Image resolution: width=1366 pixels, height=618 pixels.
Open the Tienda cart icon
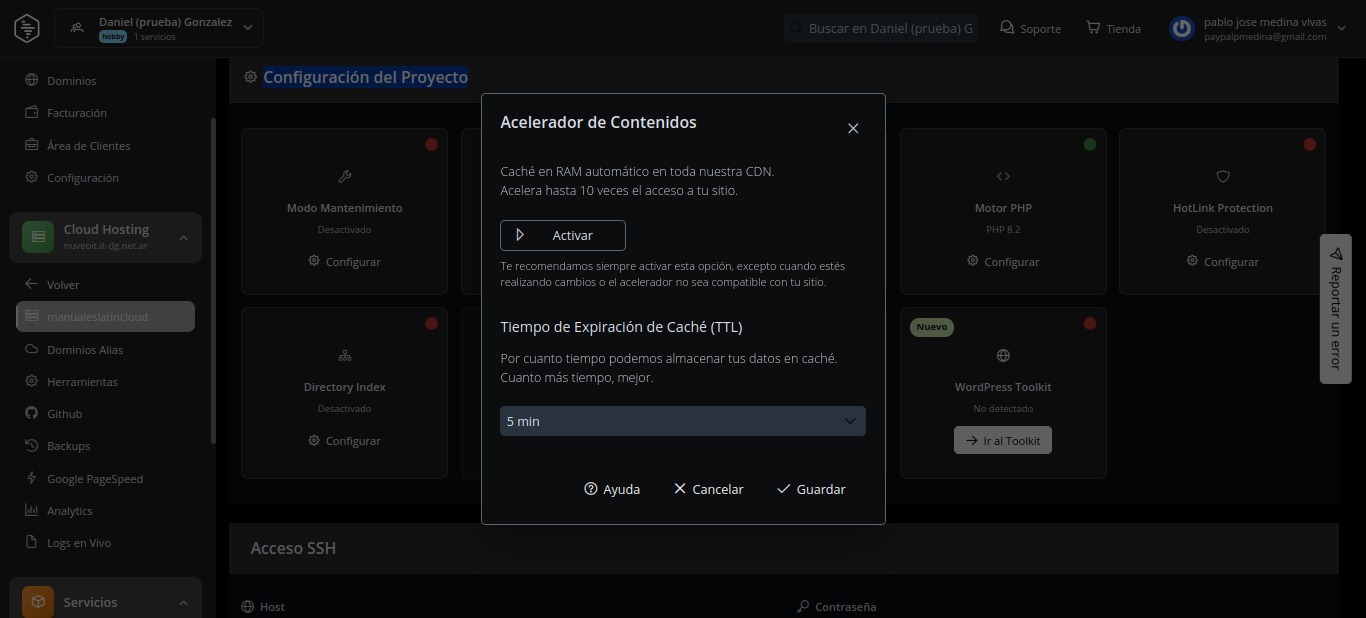click(1093, 28)
